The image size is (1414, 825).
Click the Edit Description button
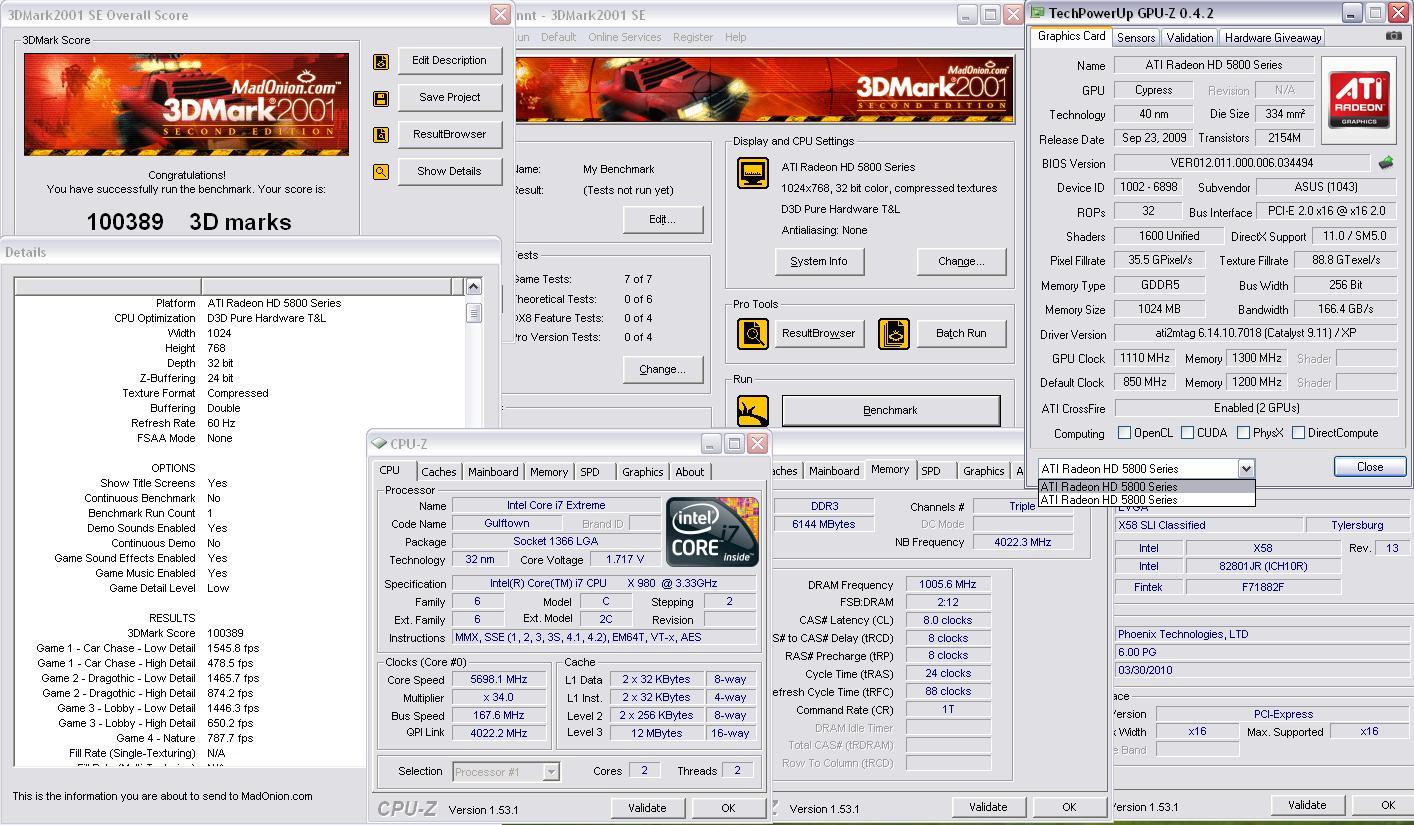click(449, 61)
